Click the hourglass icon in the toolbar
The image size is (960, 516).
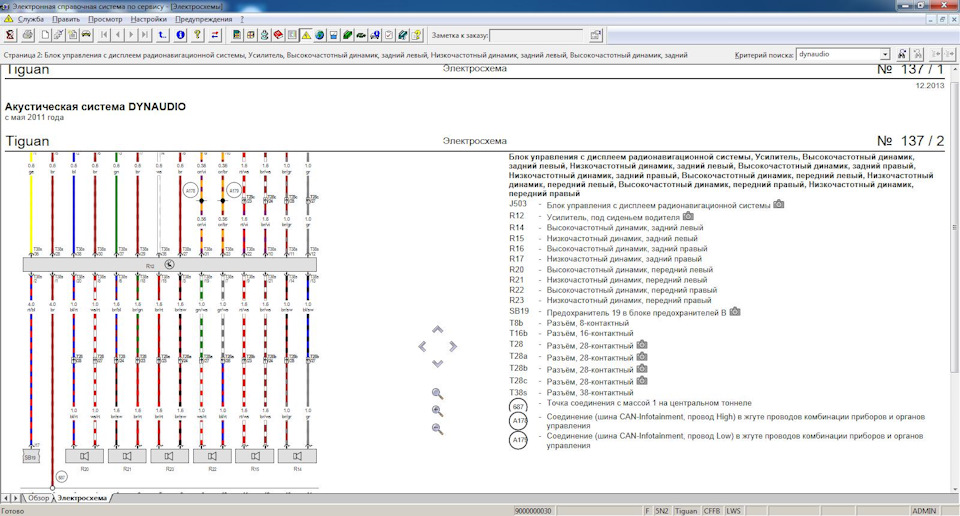[x=10, y=35]
